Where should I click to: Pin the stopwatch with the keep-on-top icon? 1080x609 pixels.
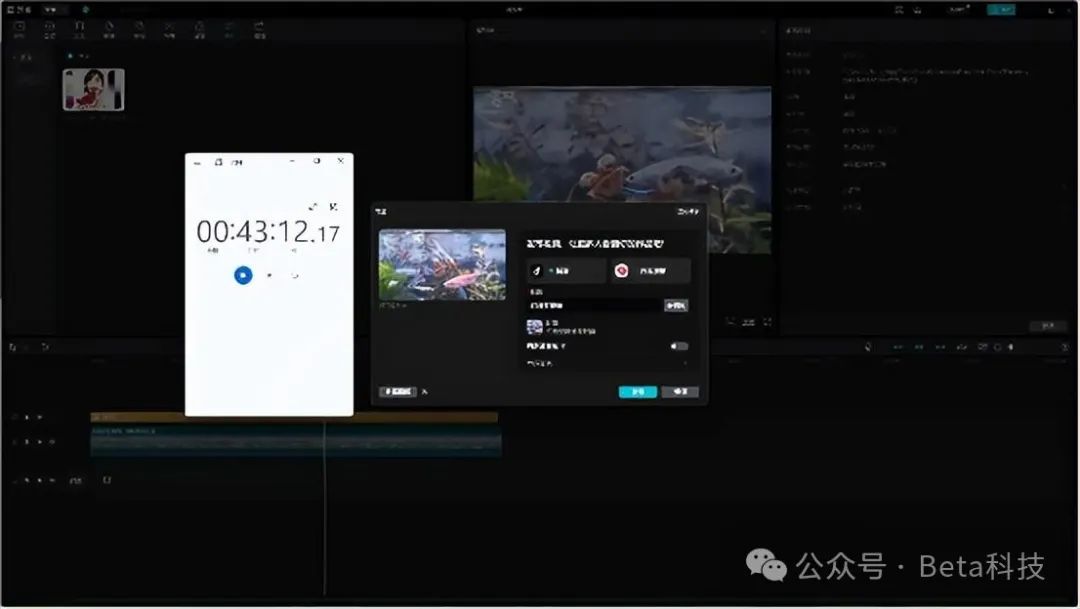333,207
